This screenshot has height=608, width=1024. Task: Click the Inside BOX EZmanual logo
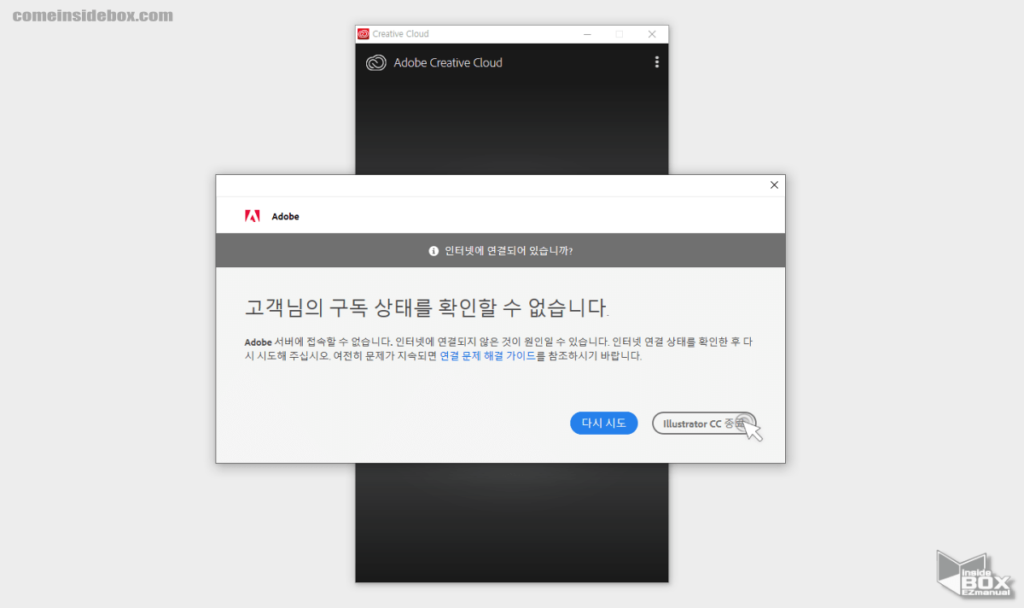969,574
